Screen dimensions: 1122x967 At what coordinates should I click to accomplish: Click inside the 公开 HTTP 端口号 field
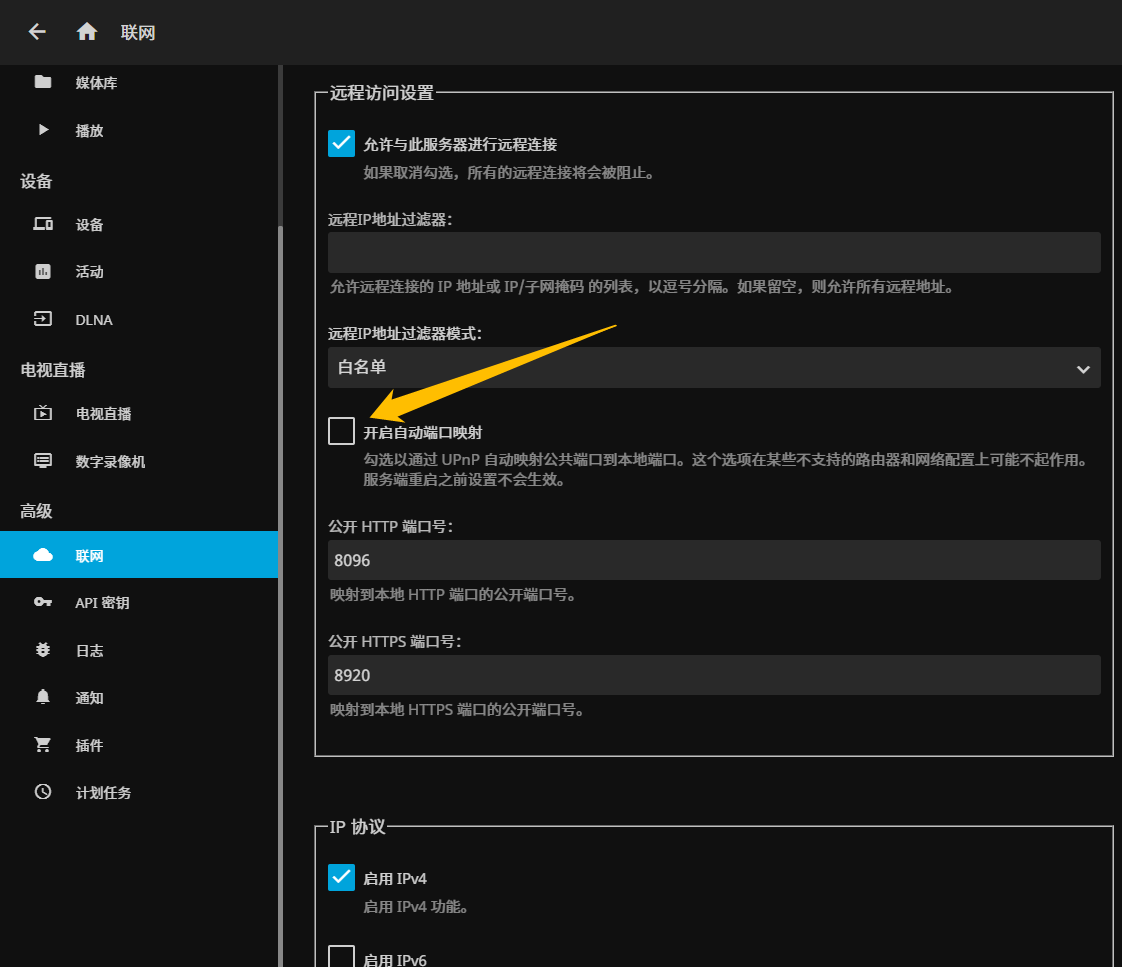coord(714,560)
